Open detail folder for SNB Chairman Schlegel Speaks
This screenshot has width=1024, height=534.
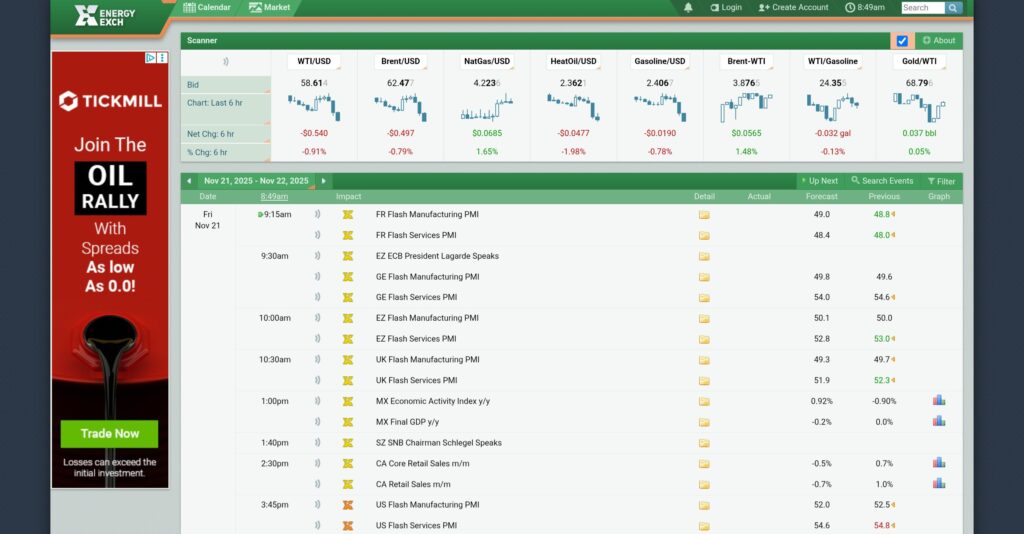704,443
